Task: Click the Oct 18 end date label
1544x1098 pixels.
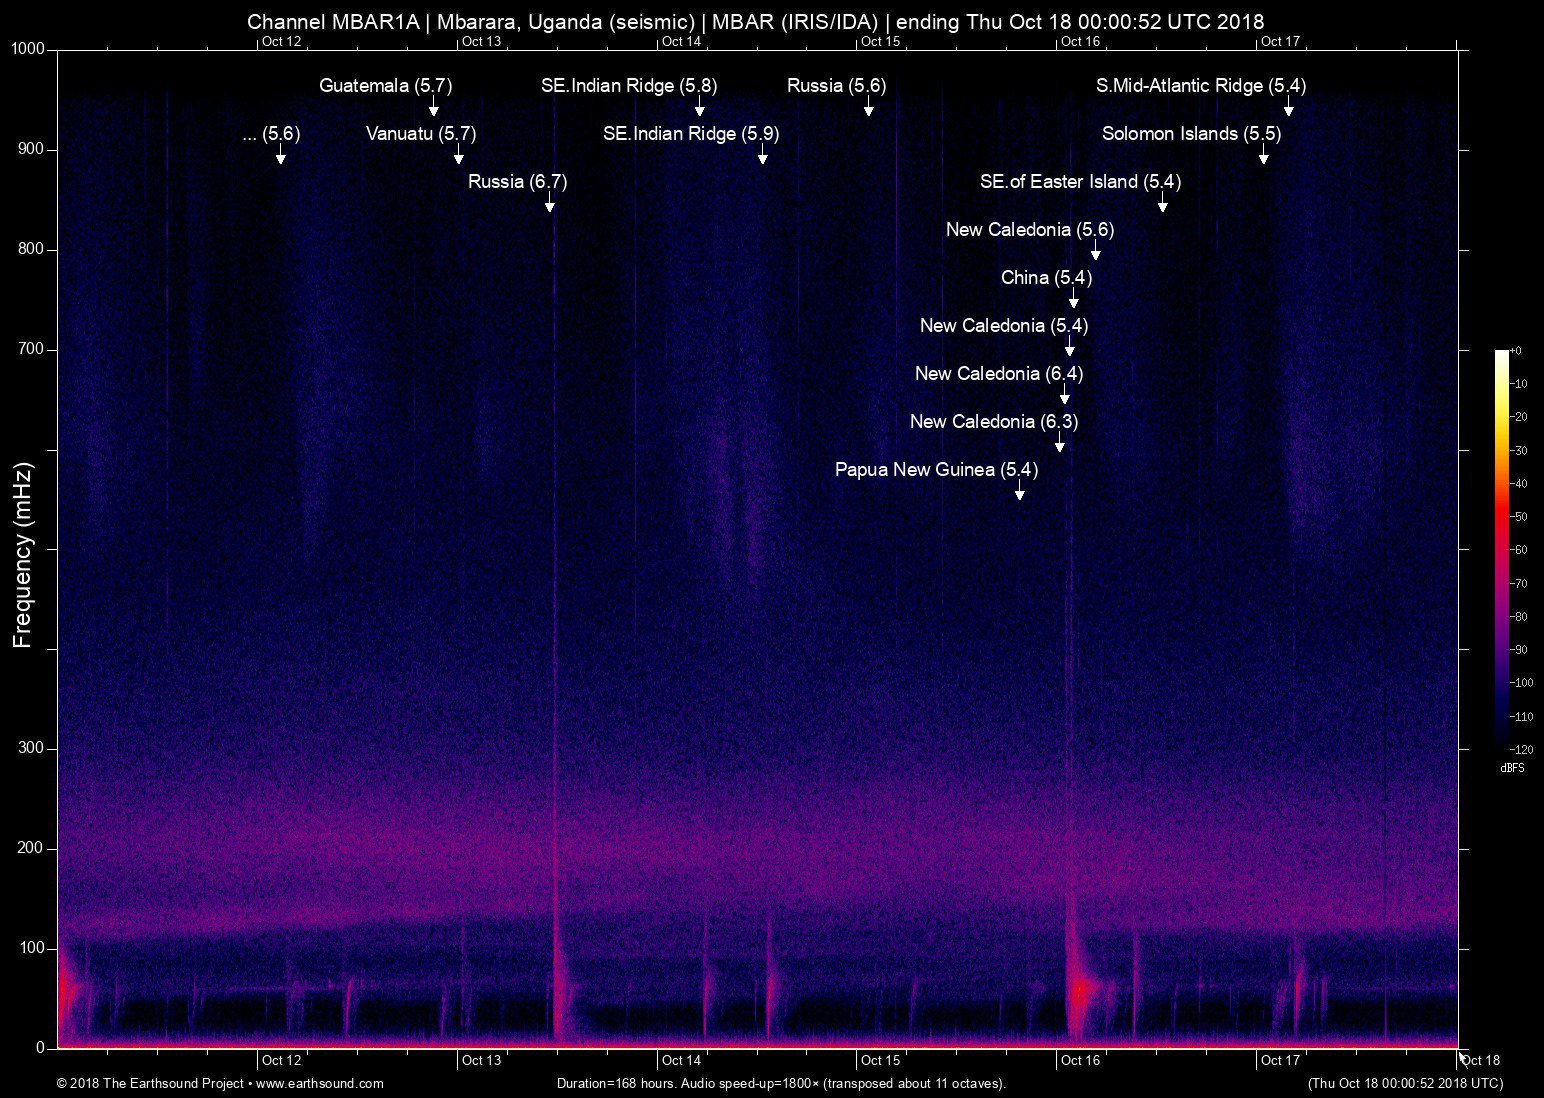Action: point(1480,1061)
